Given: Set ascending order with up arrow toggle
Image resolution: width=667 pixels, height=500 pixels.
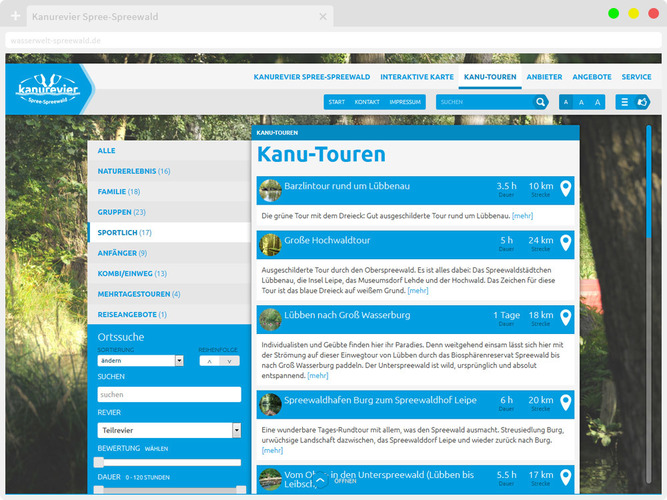Looking at the screenshot, I should pos(208,360).
